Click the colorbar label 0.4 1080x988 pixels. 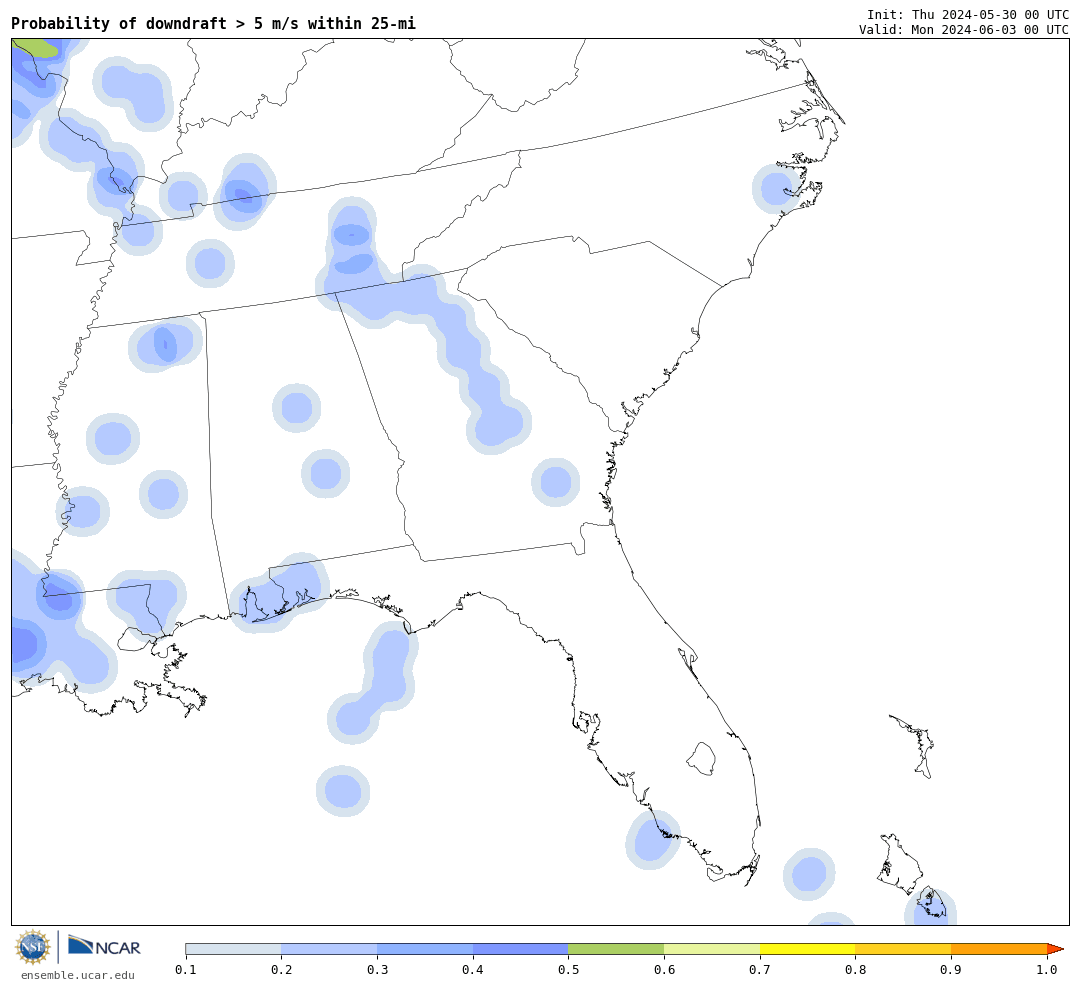pyautogui.click(x=473, y=970)
